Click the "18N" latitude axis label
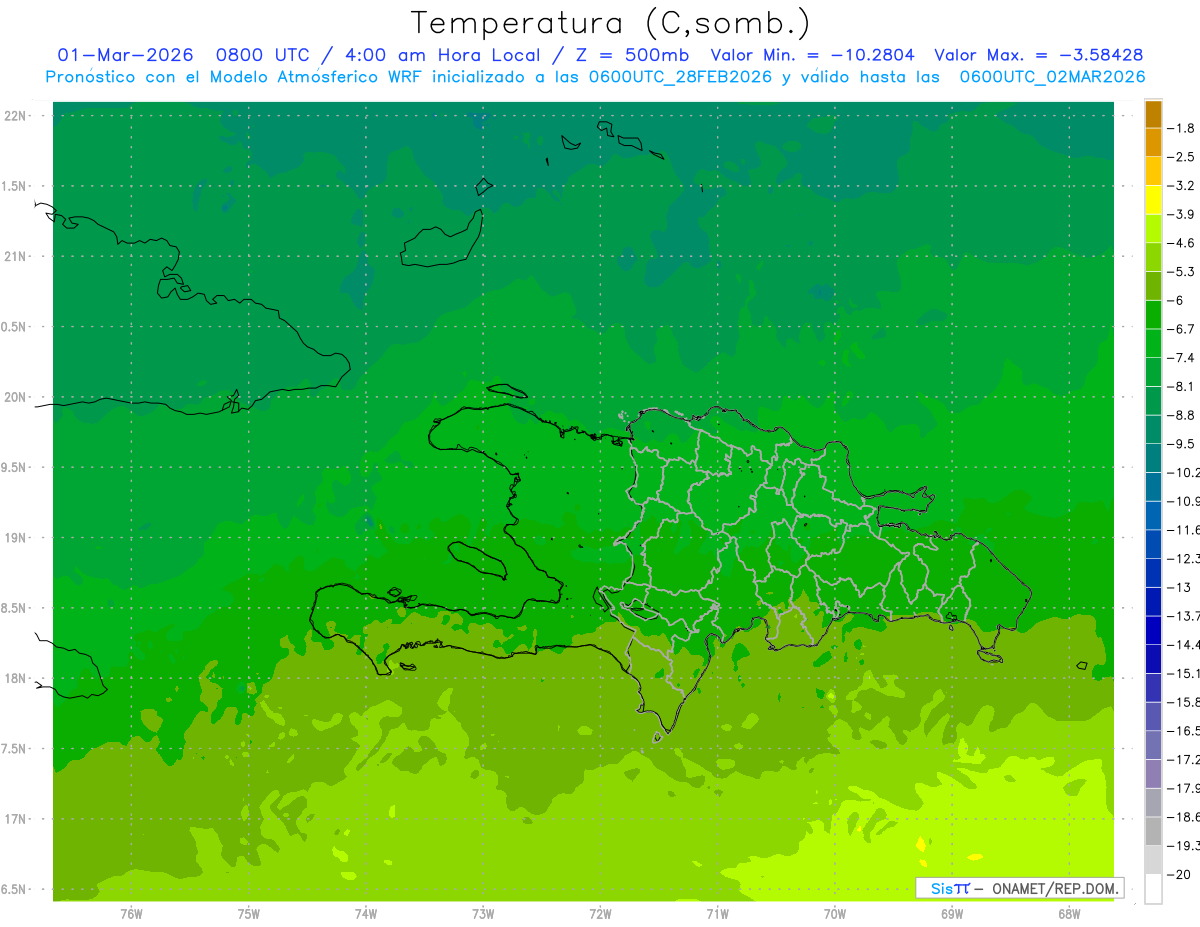The height and width of the screenshot is (927, 1200). pyautogui.click(x=15, y=678)
